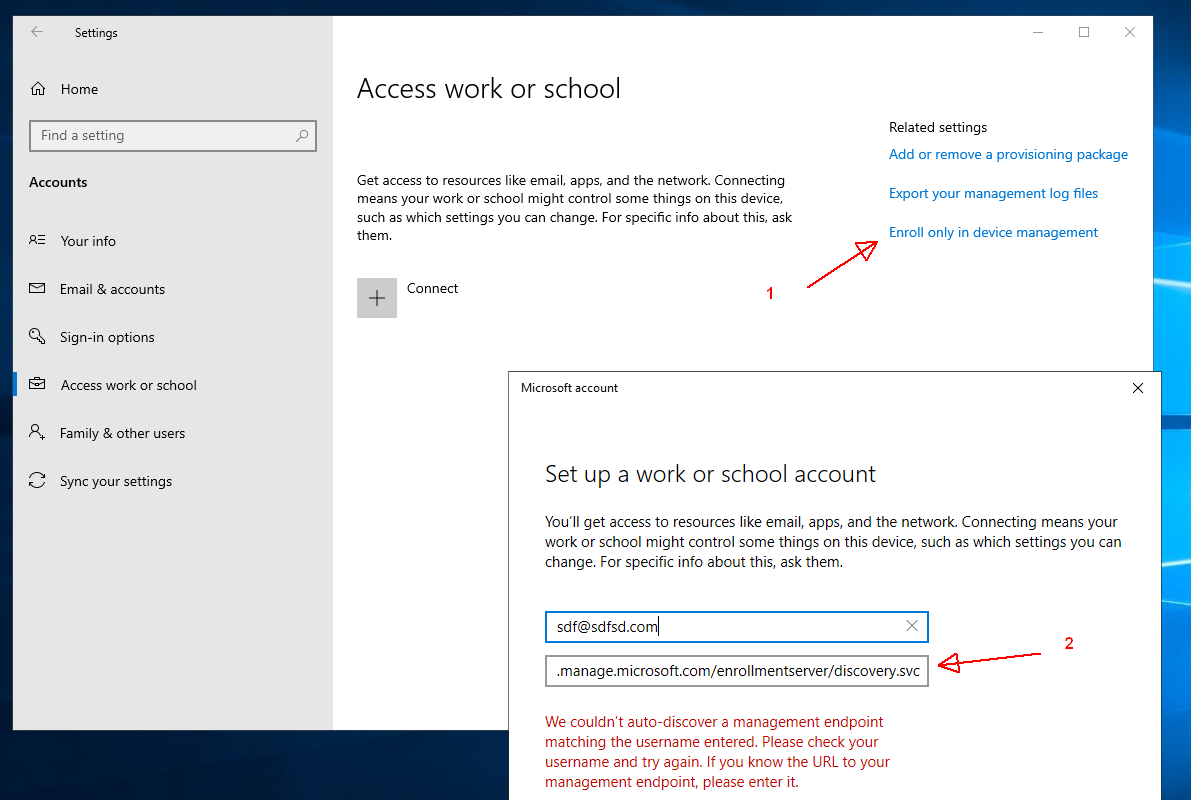Focus the Find a setting search box

(x=172, y=135)
